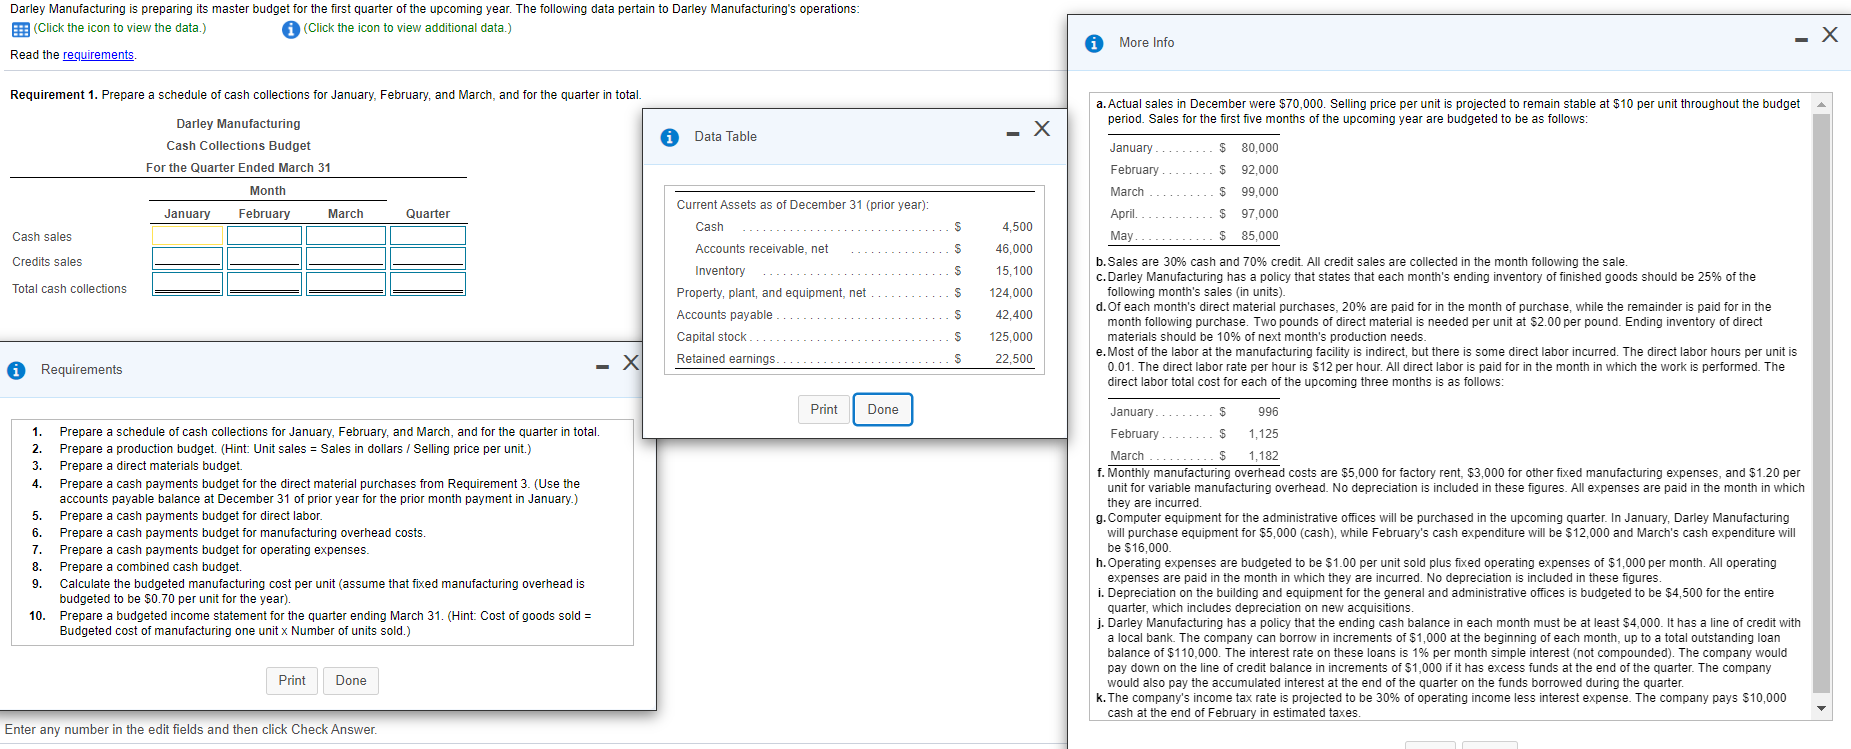Click the More Info scrollbar down arrow
Viewport: 1851px width, 749px height.
pos(1821,708)
